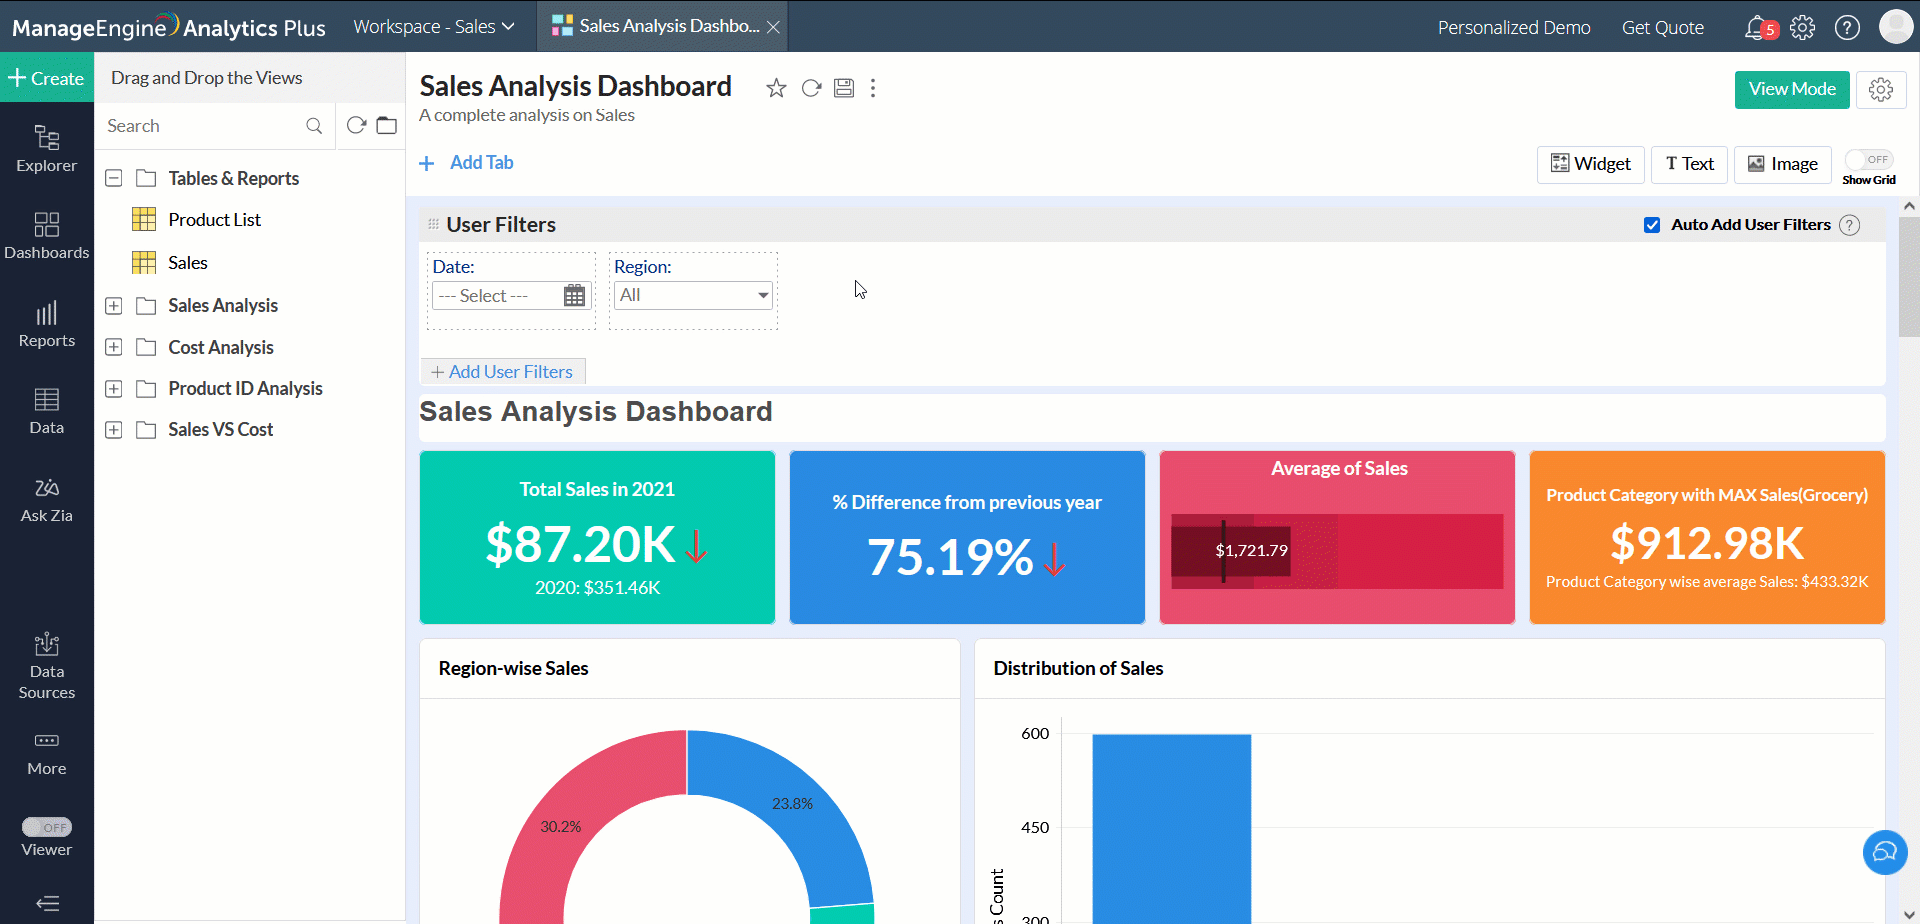Click the Product Category MAX Sales card

[x=1707, y=537]
